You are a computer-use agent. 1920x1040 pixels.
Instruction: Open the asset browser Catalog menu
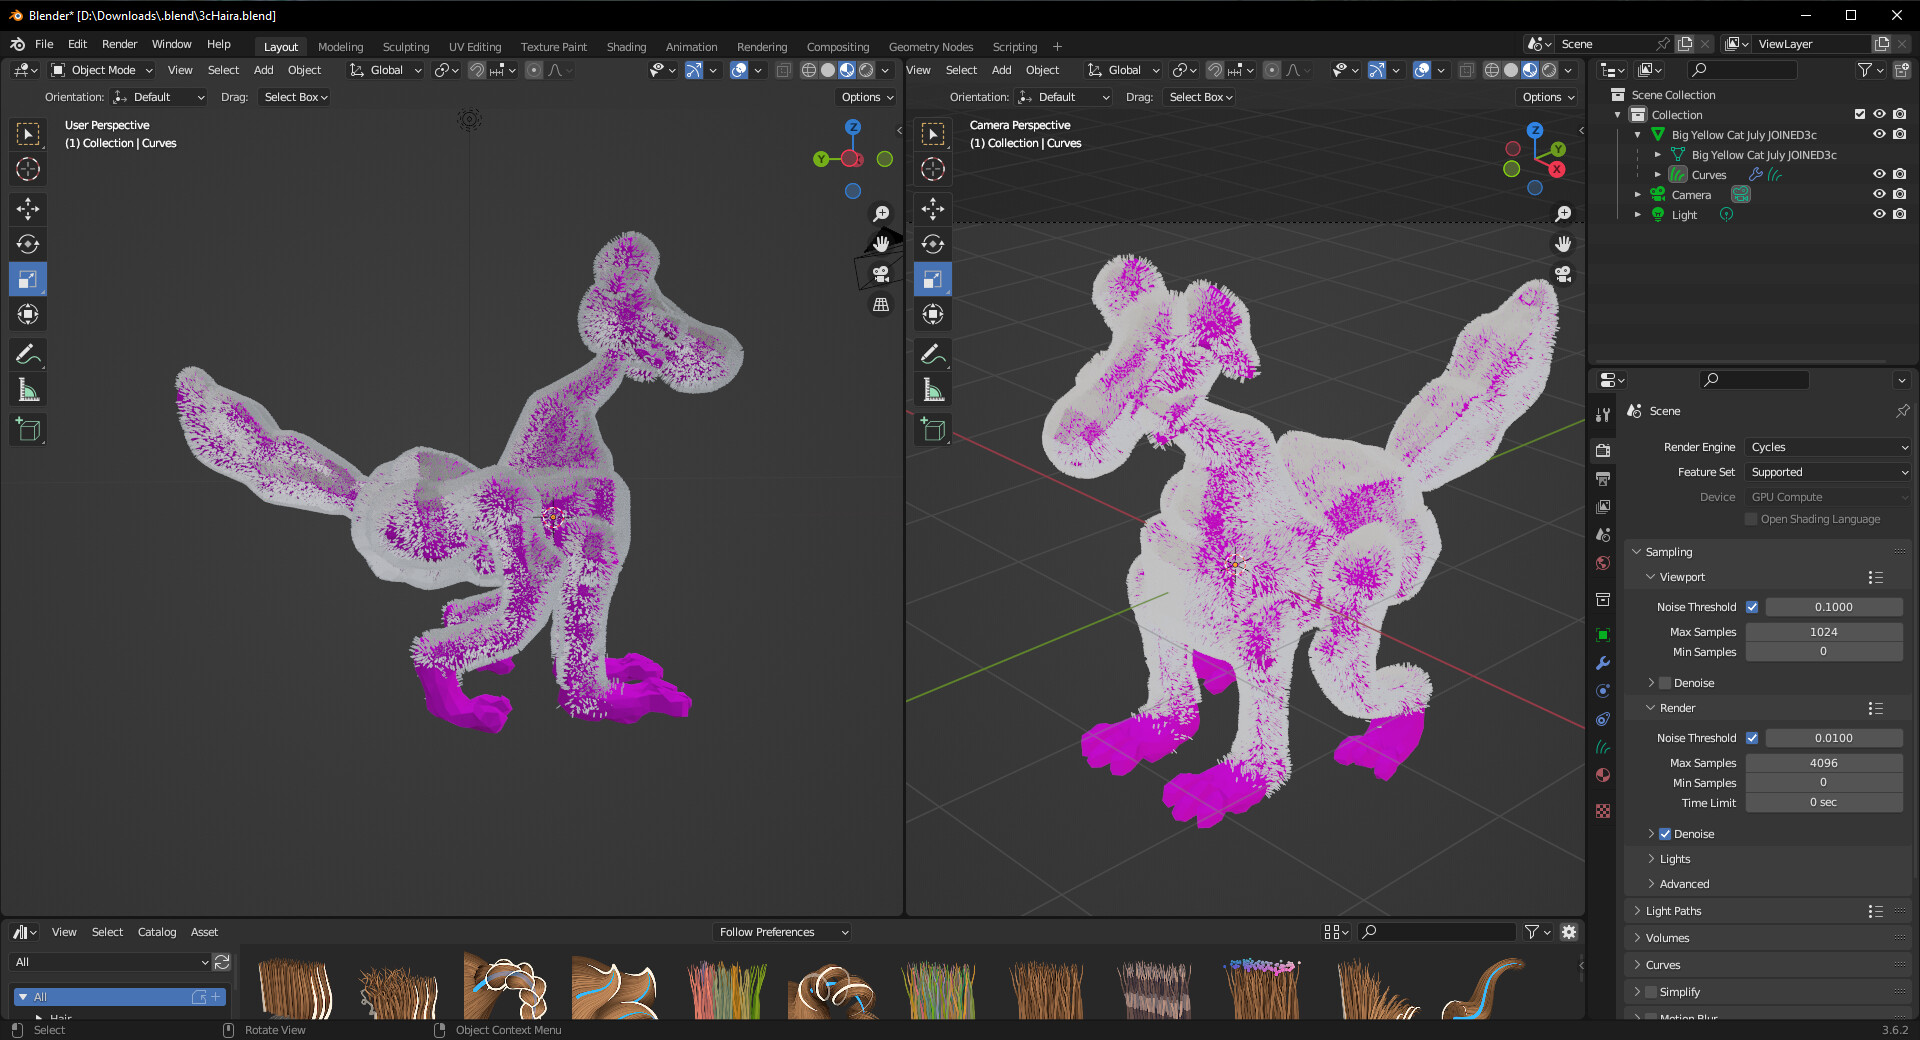[157, 932]
